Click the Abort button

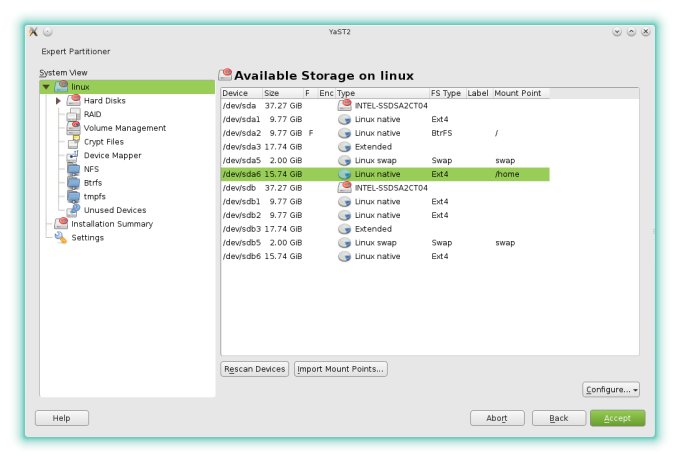(x=497, y=418)
